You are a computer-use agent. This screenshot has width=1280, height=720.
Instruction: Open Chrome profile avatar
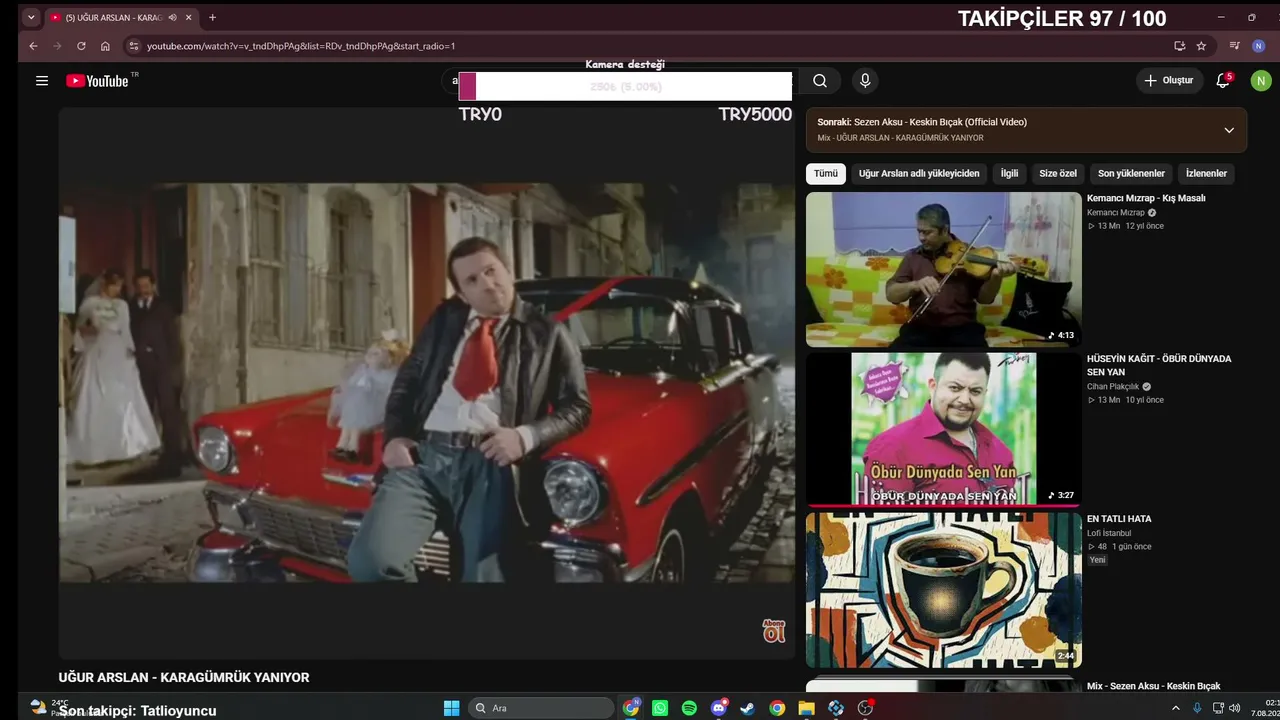point(1259,46)
